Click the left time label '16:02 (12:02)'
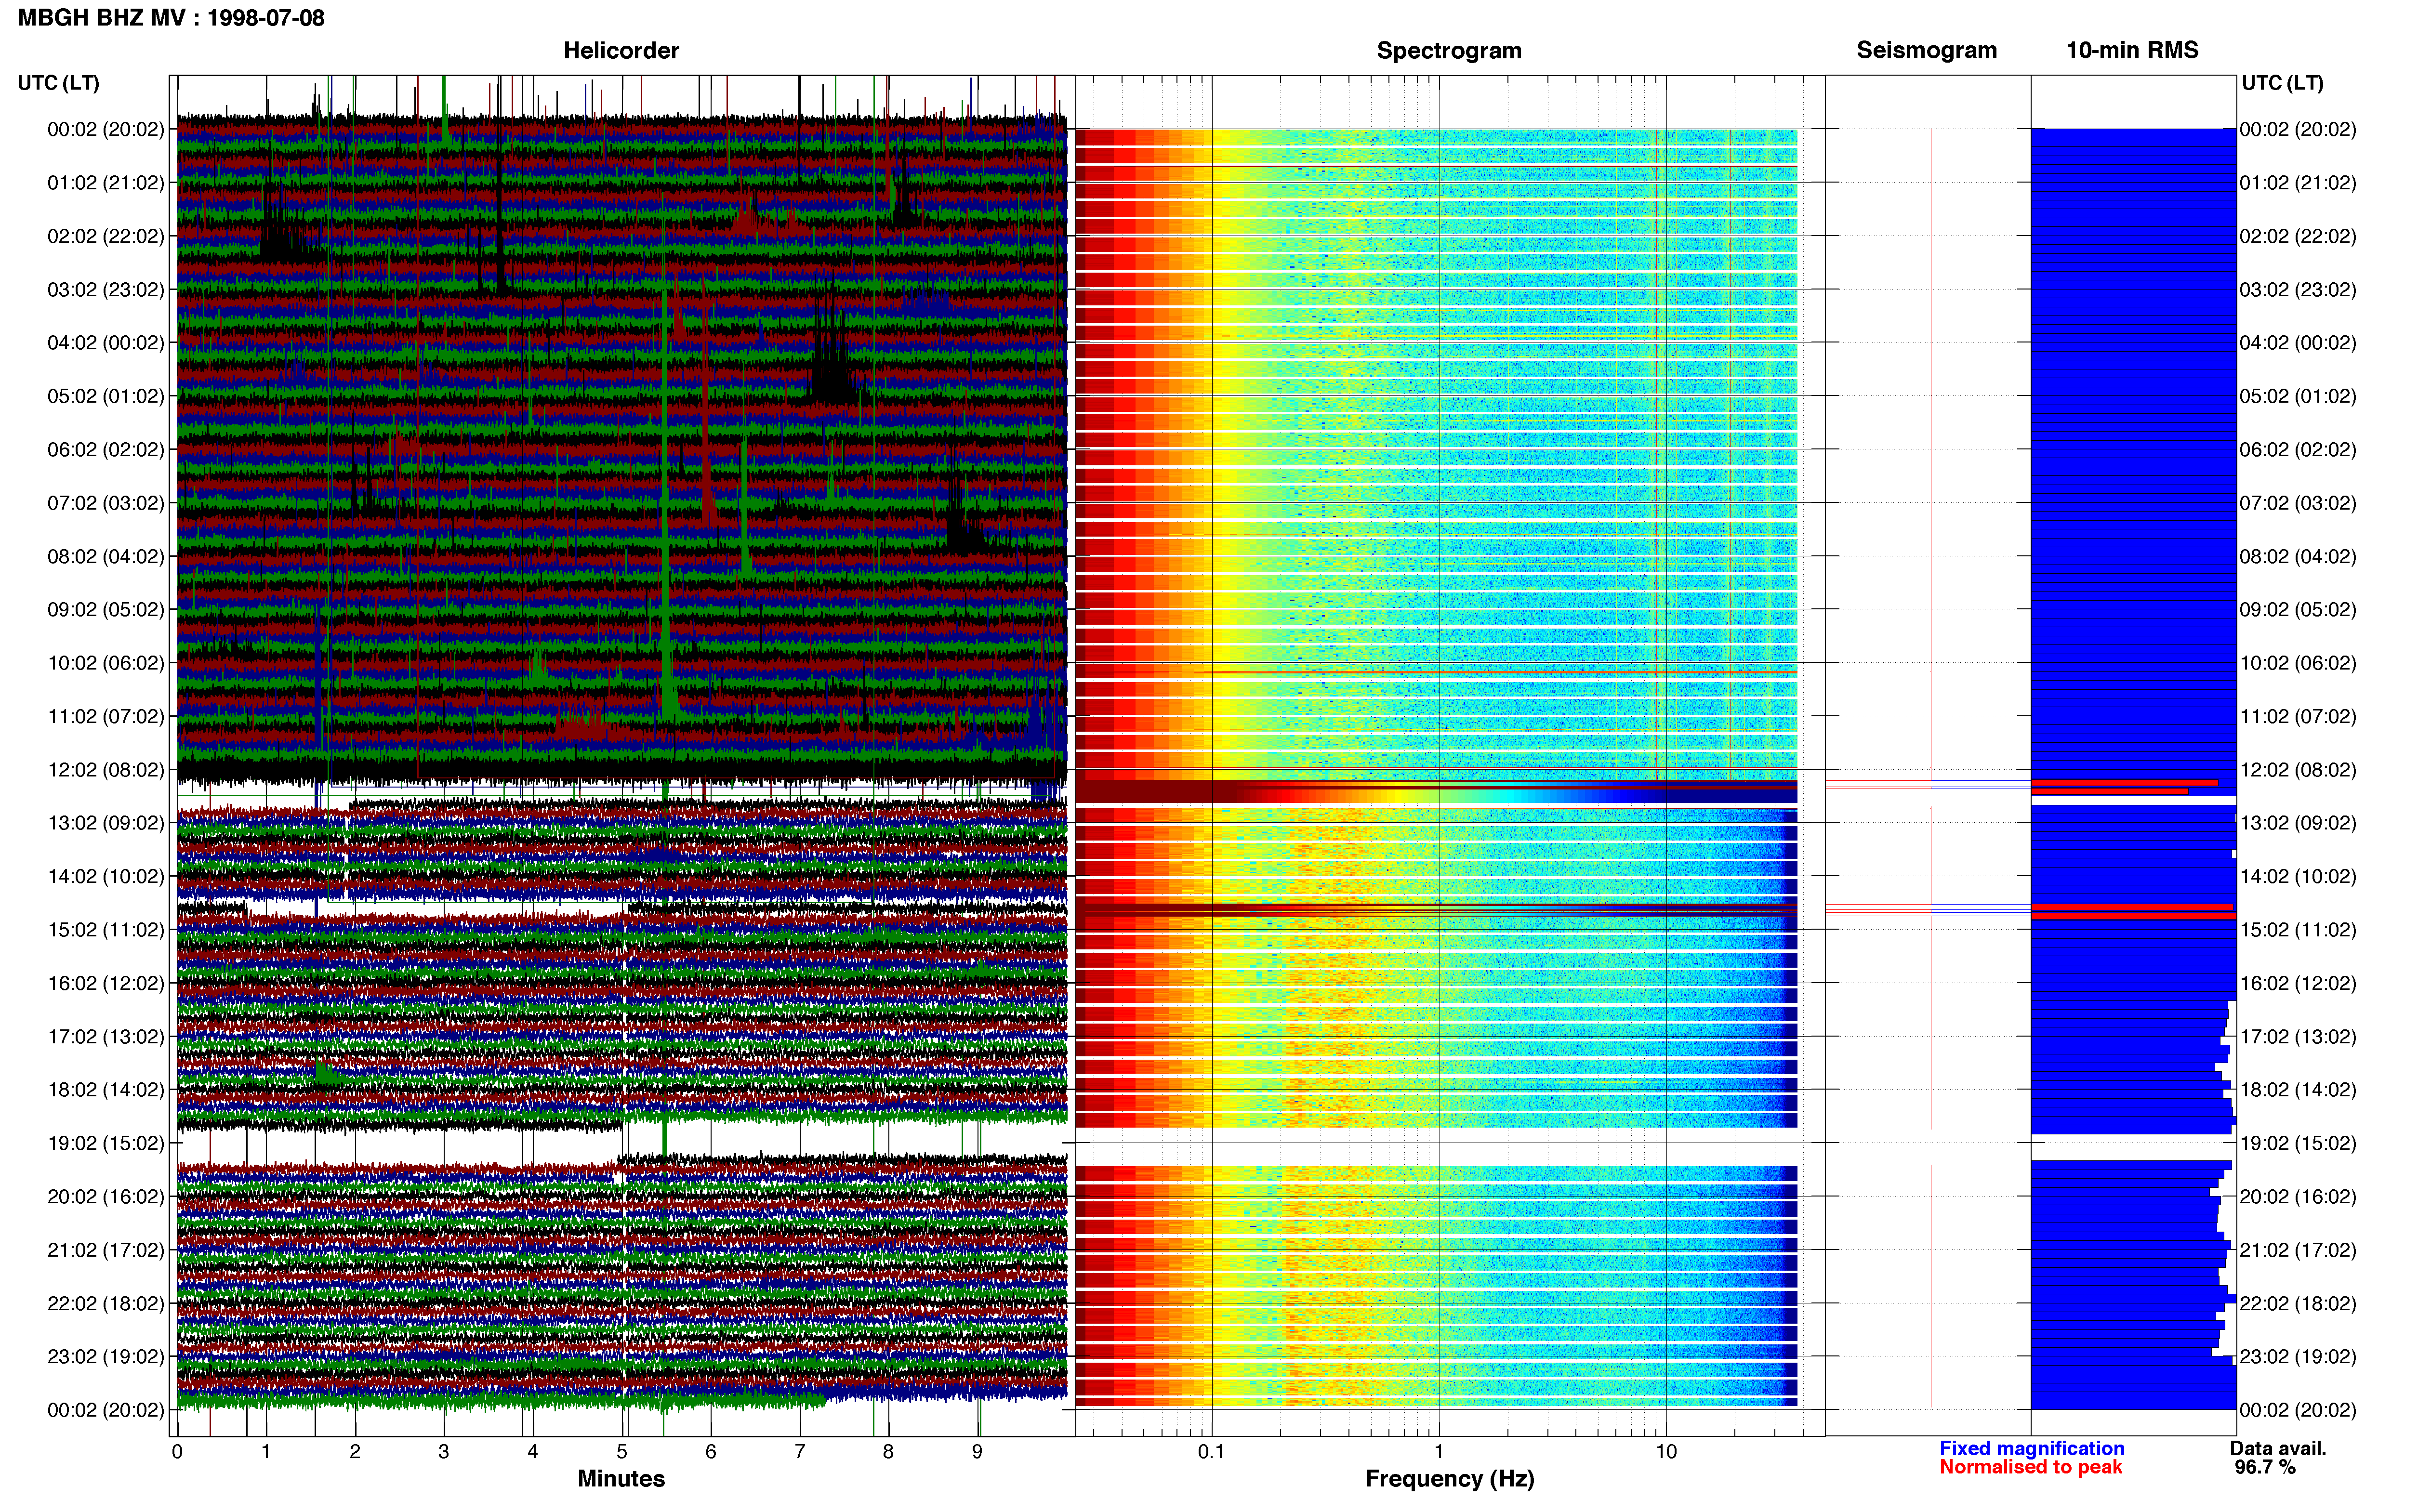 [106, 982]
